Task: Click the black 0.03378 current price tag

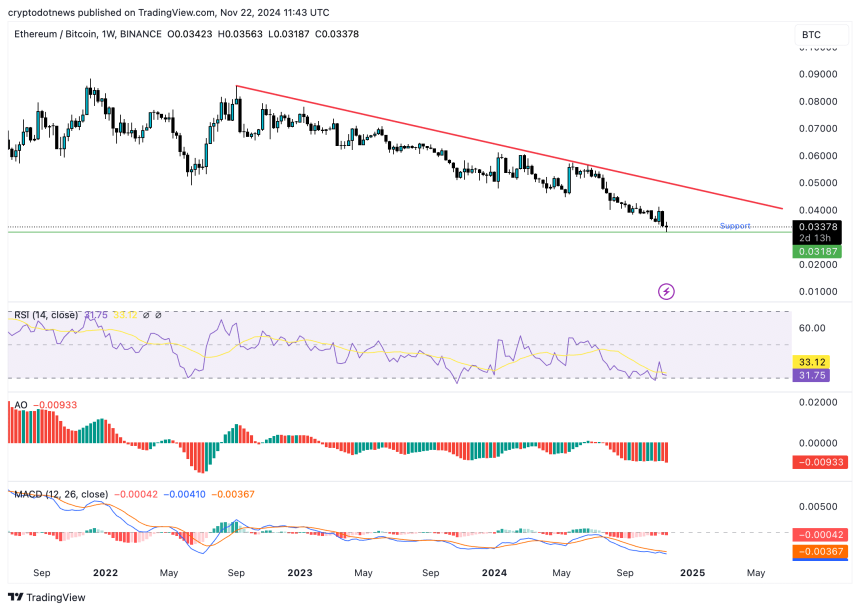Action: pyautogui.click(x=817, y=228)
